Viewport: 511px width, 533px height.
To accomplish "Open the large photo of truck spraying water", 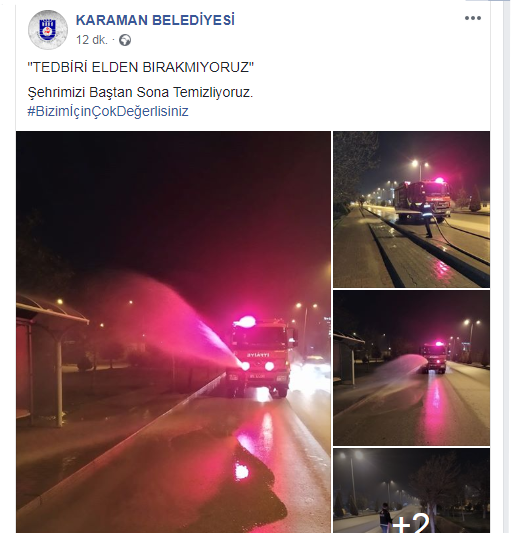I will point(173,332).
